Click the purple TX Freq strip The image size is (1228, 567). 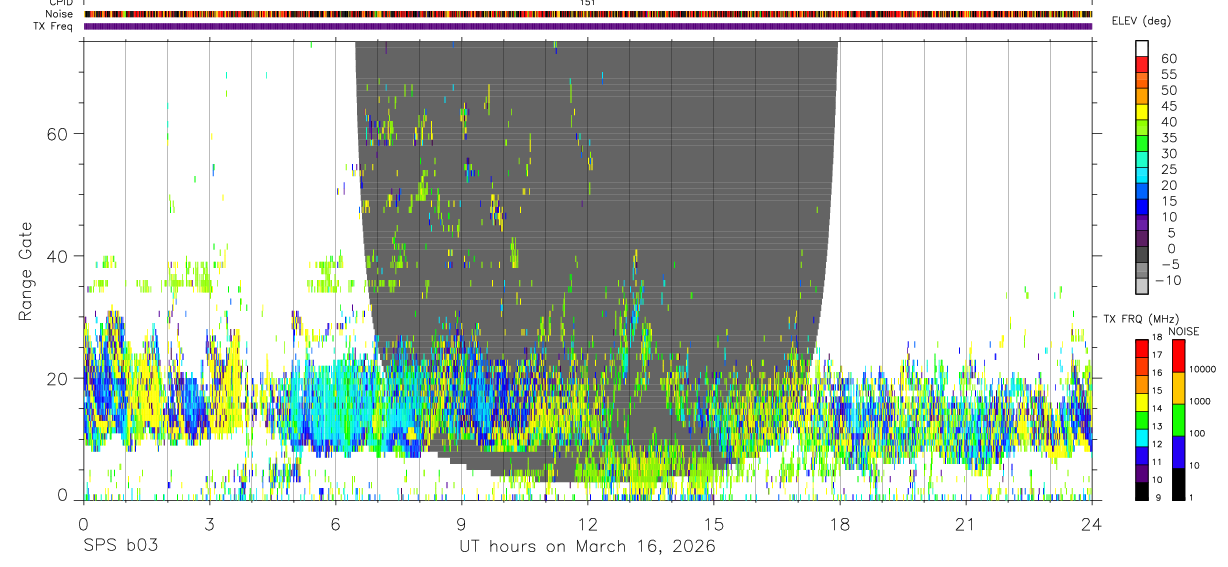588,26
